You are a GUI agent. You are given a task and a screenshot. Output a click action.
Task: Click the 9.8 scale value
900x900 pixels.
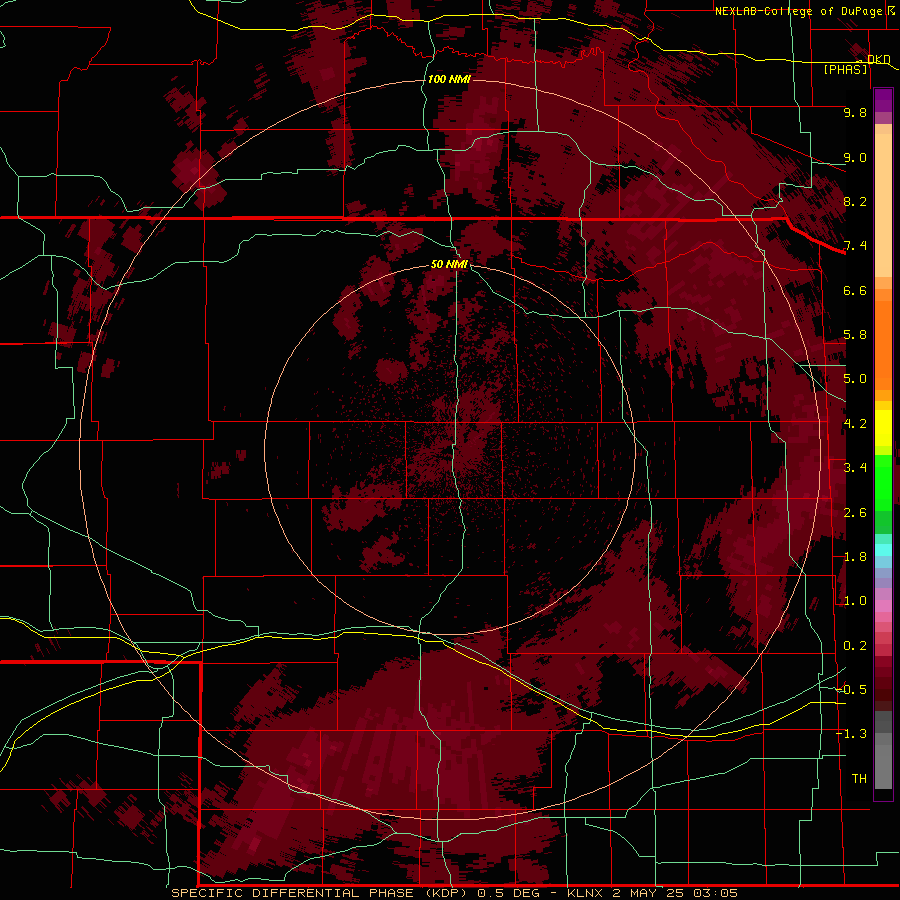coord(855,112)
